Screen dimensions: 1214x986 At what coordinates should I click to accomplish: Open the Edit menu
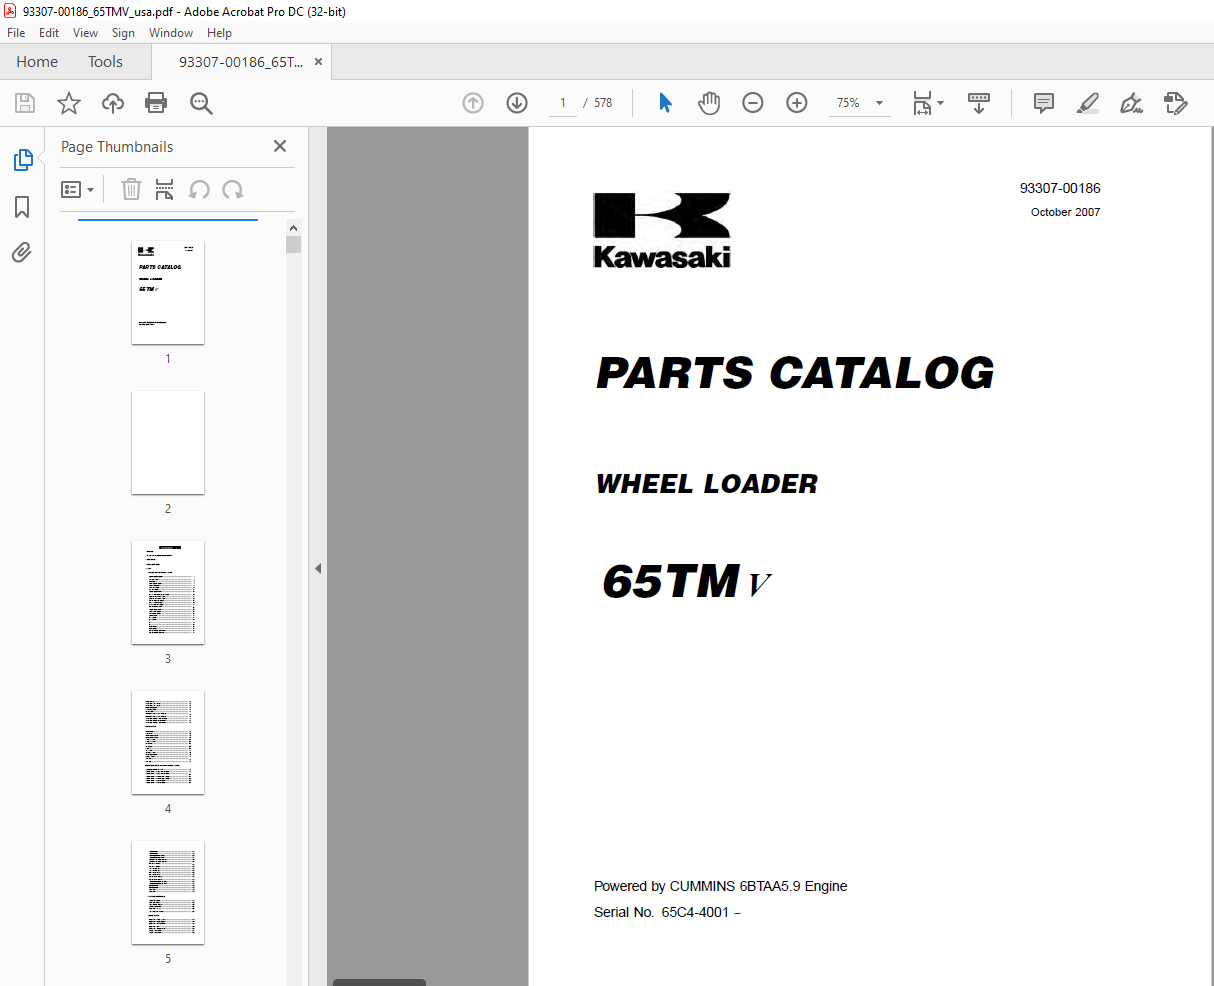pos(49,33)
